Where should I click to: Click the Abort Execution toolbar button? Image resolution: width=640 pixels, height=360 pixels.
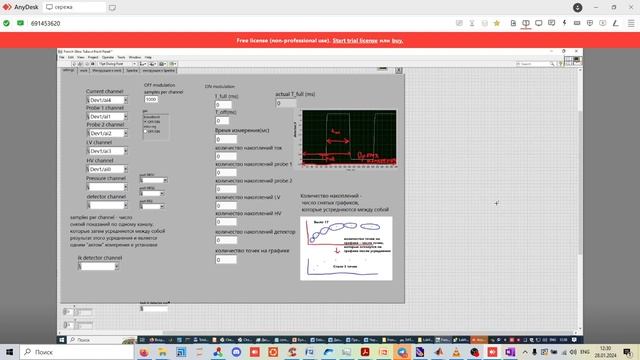(x=87, y=64)
